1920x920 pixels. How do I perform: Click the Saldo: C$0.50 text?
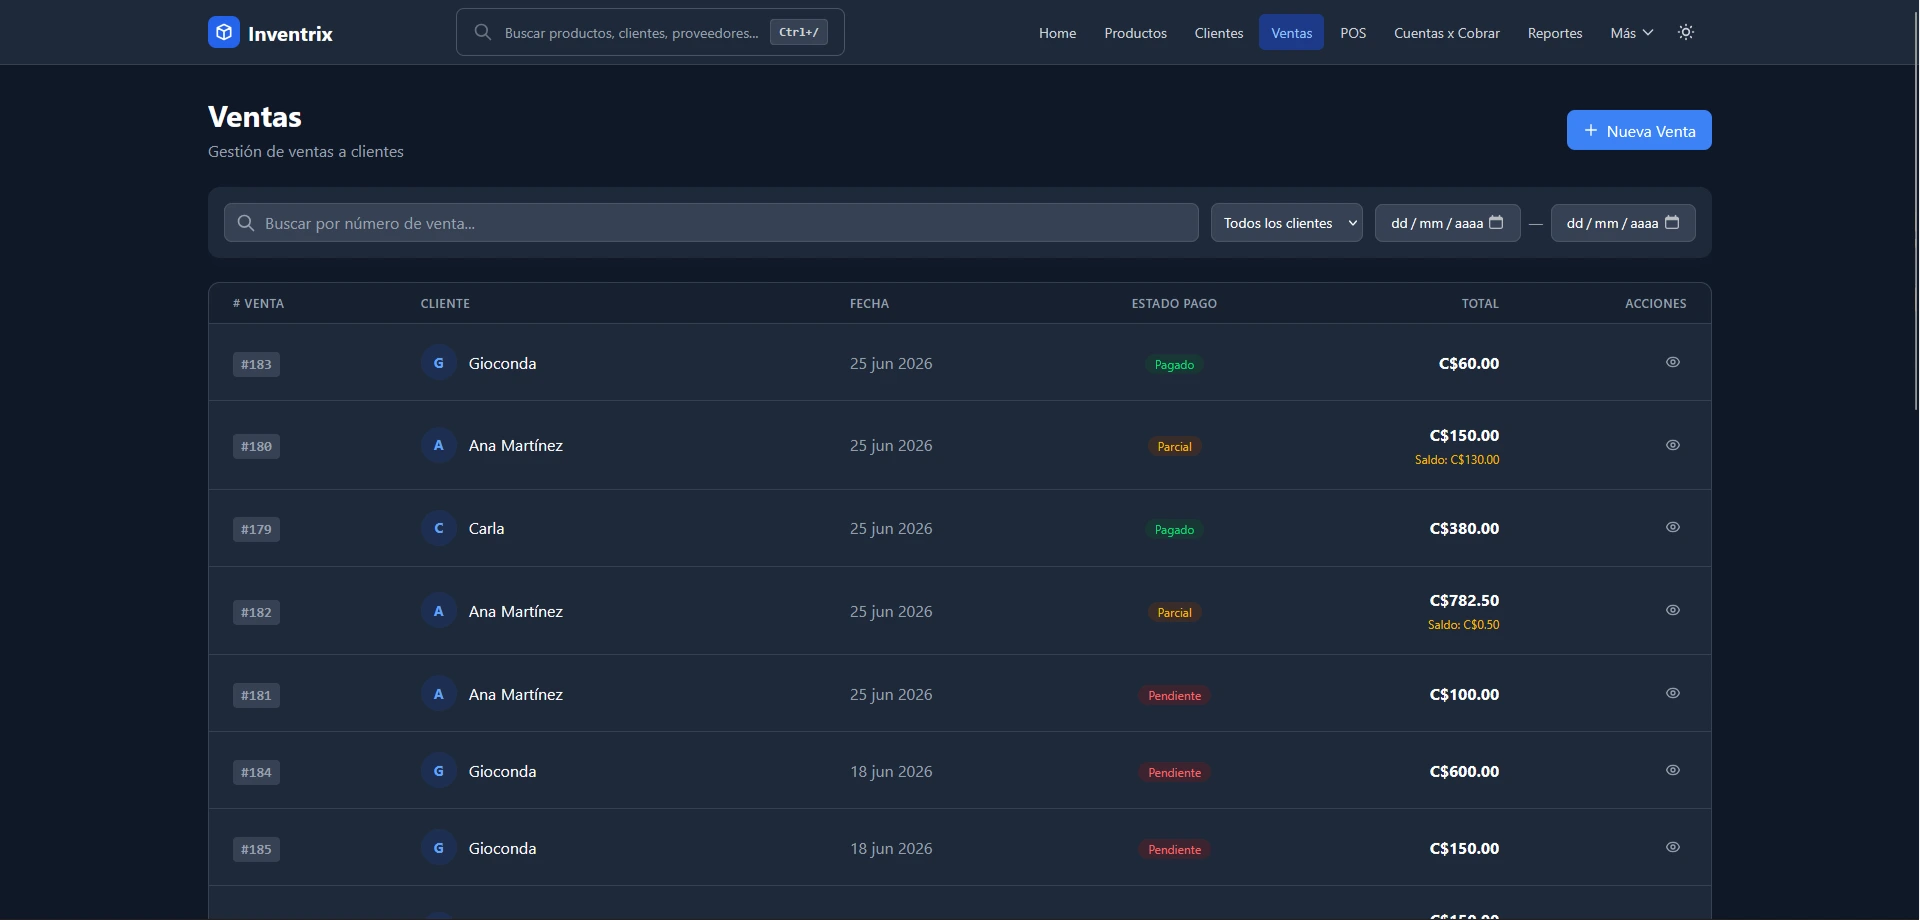click(x=1463, y=625)
